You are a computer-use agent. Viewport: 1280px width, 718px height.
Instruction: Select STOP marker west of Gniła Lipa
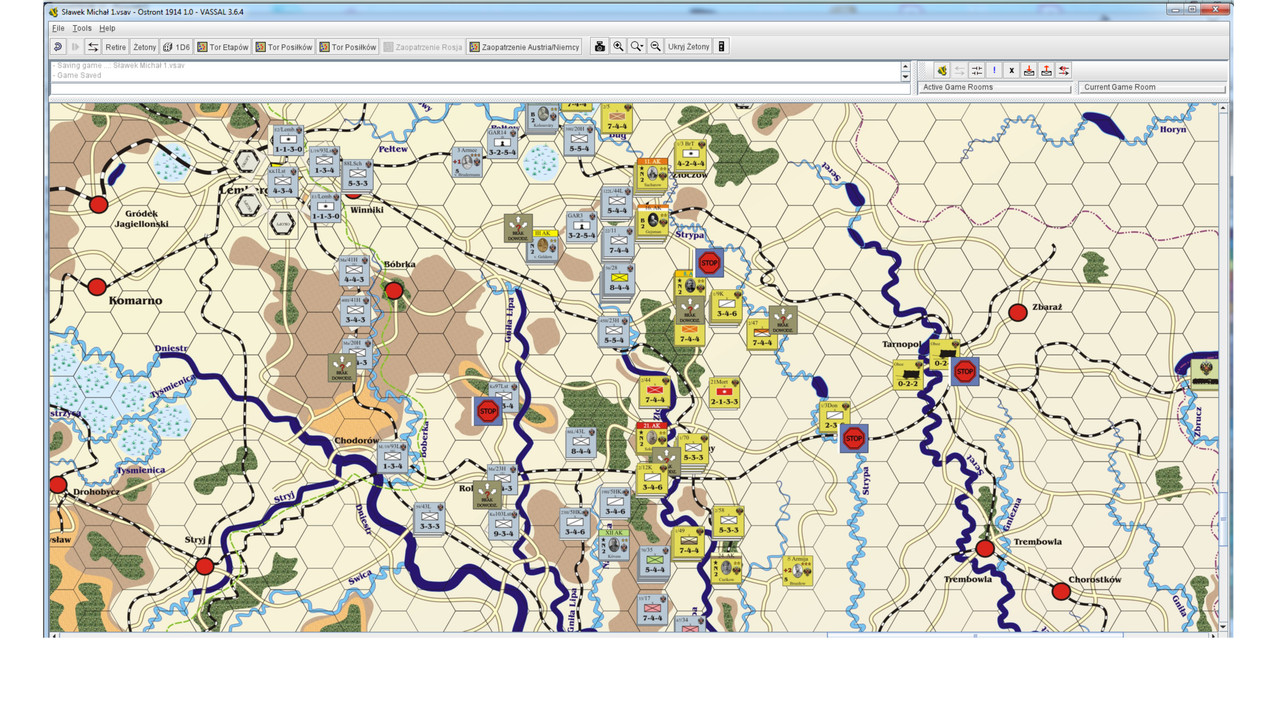click(x=487, y=410)
